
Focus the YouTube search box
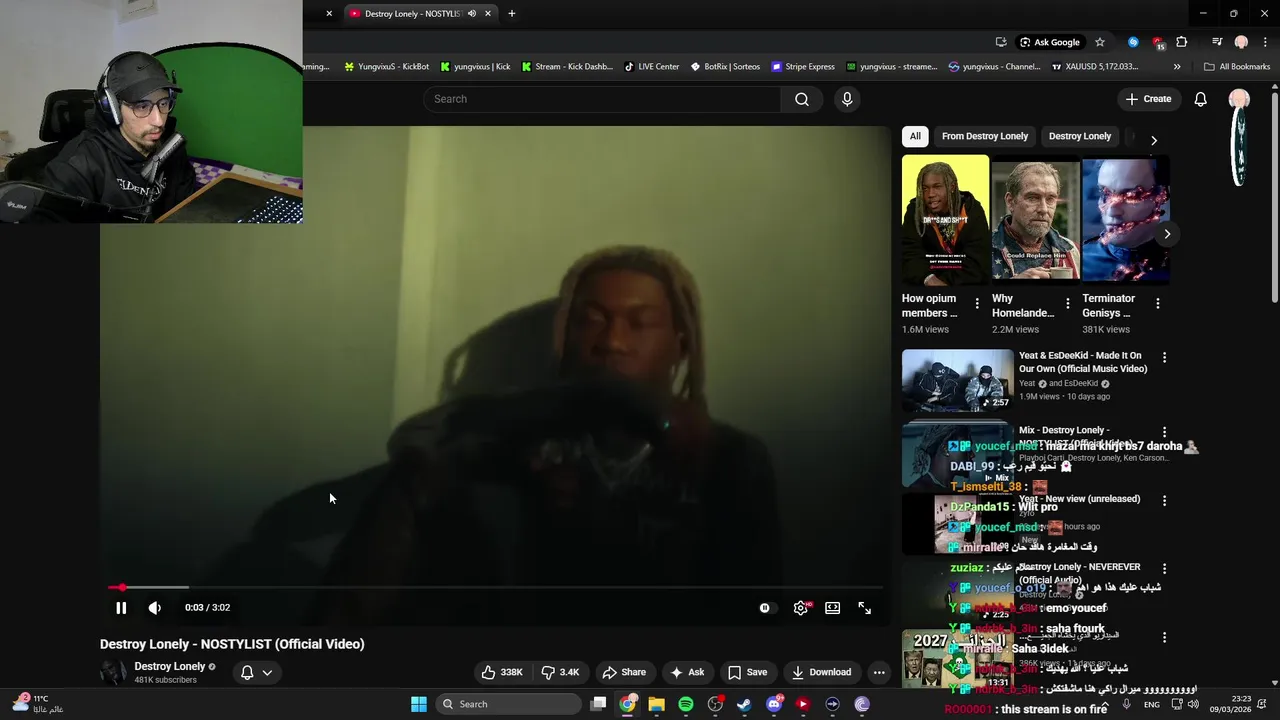point(602,99)
